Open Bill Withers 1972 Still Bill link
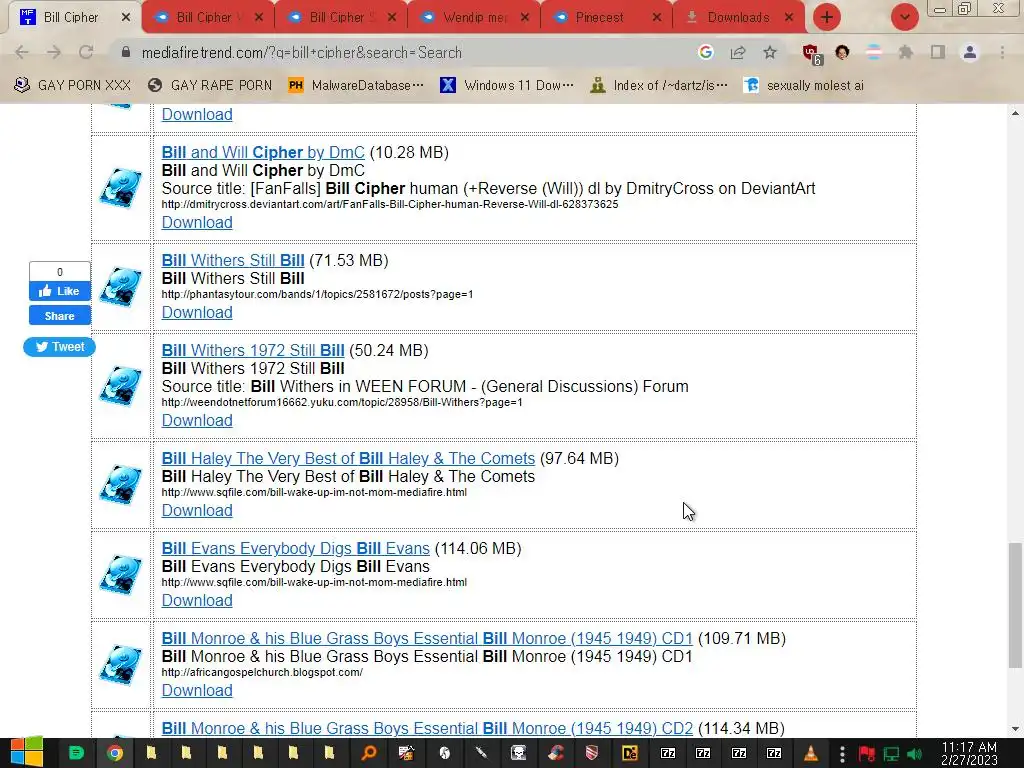This screenshot has height=768, width=1024. [x=253, y=350]
